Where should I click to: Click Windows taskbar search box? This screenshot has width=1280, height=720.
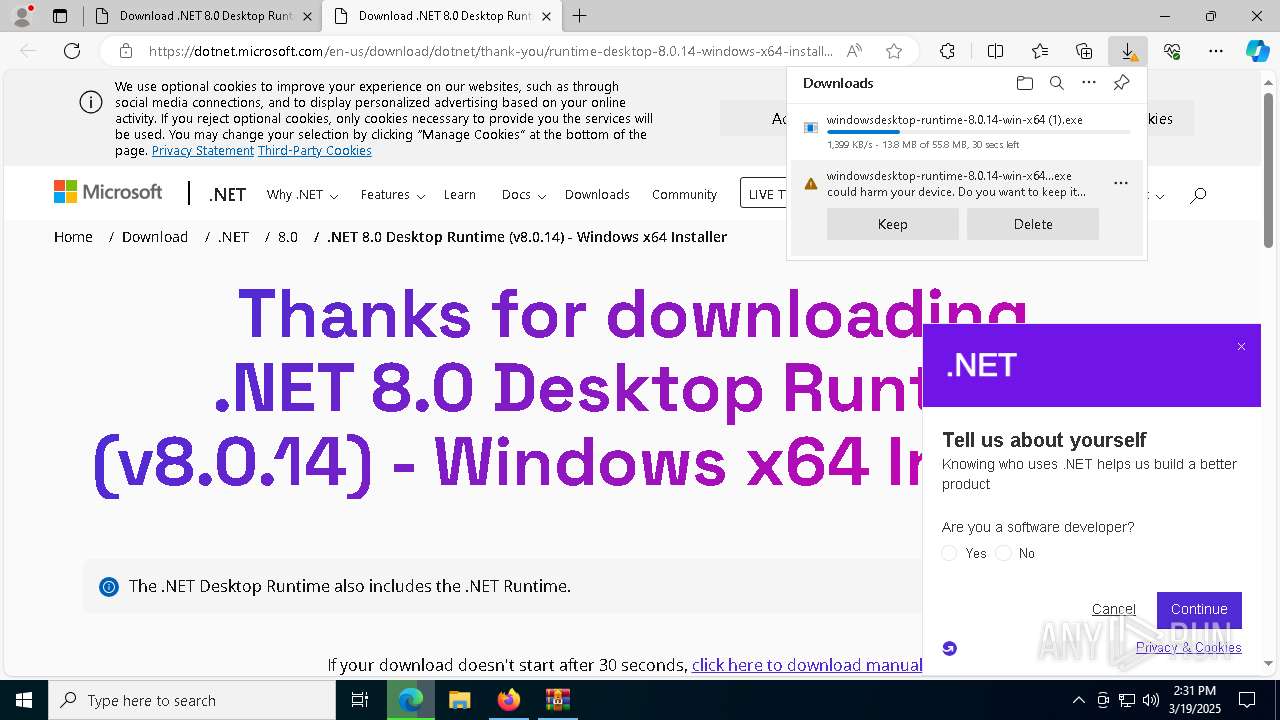192,700
